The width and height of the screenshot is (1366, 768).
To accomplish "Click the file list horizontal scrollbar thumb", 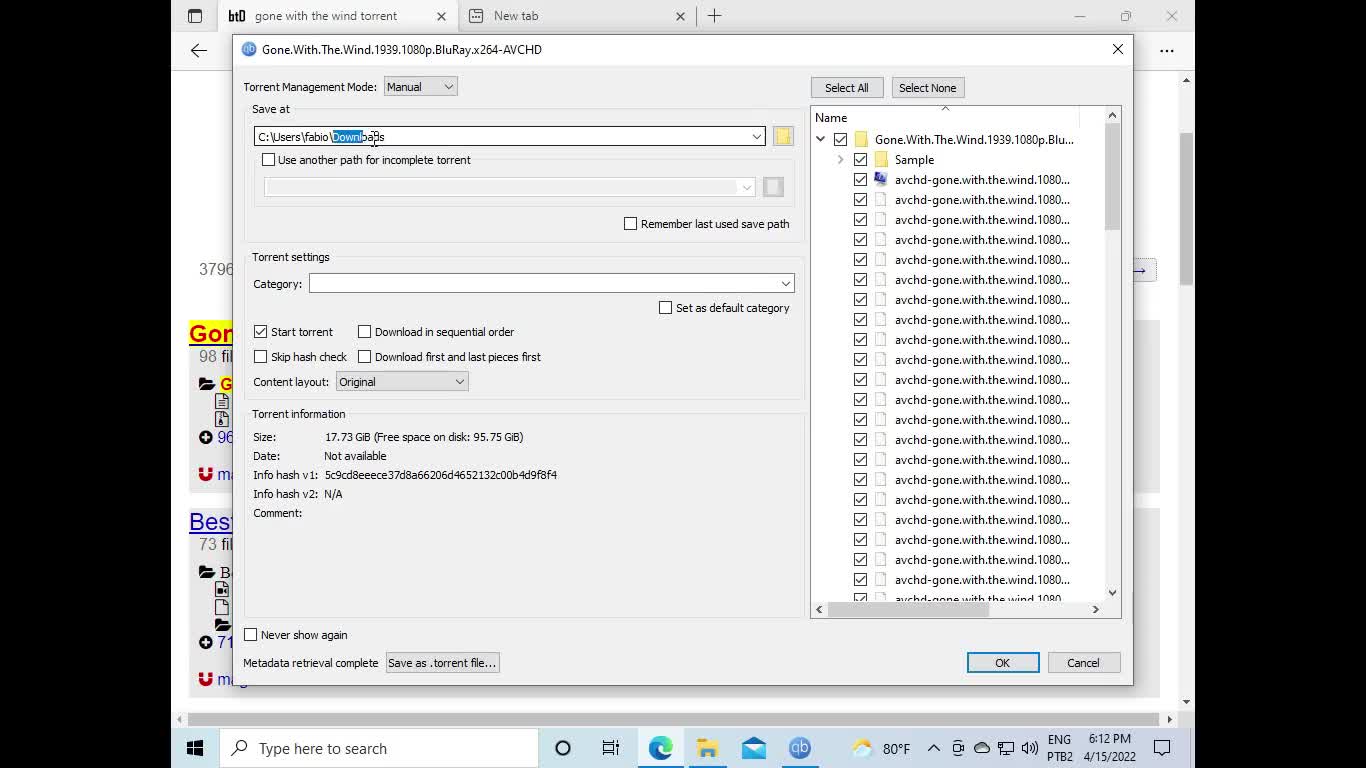I will [x=908, y=609].
